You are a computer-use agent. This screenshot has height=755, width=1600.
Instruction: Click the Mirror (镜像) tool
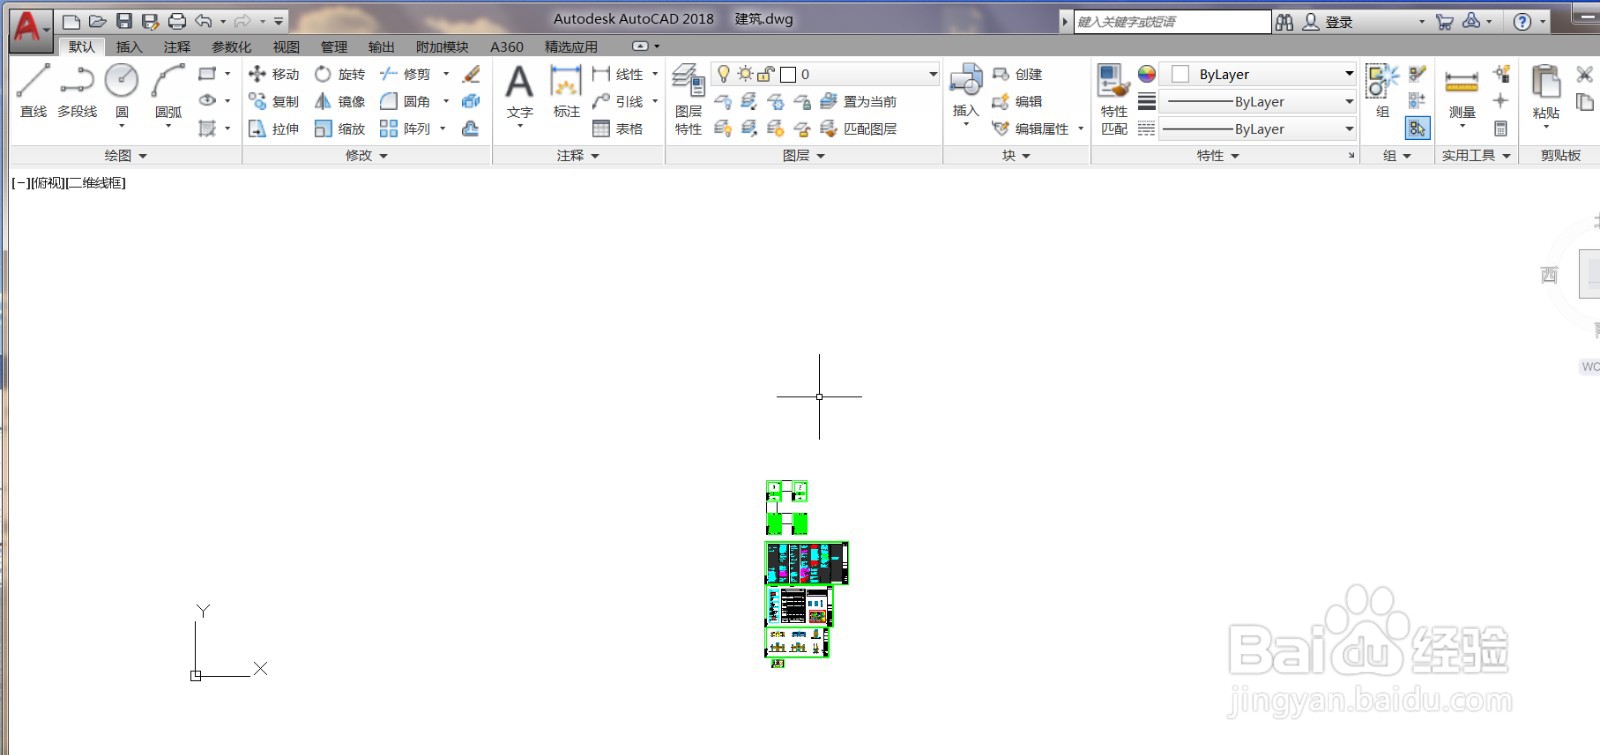pos(340,101)
